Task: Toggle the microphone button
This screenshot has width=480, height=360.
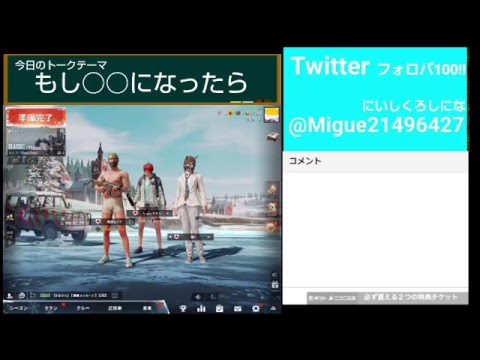Action: 212,296
